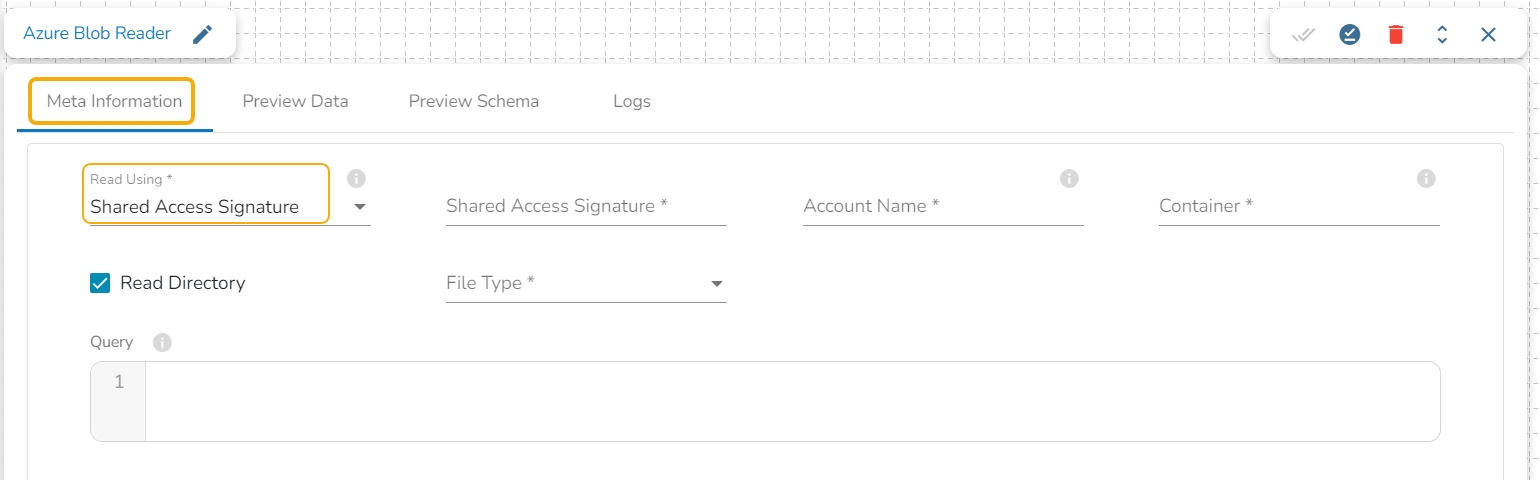This screenshot has height=480, width=1540.
Task: Click the double-checkmark validate icon
Action: [1302, 35]
